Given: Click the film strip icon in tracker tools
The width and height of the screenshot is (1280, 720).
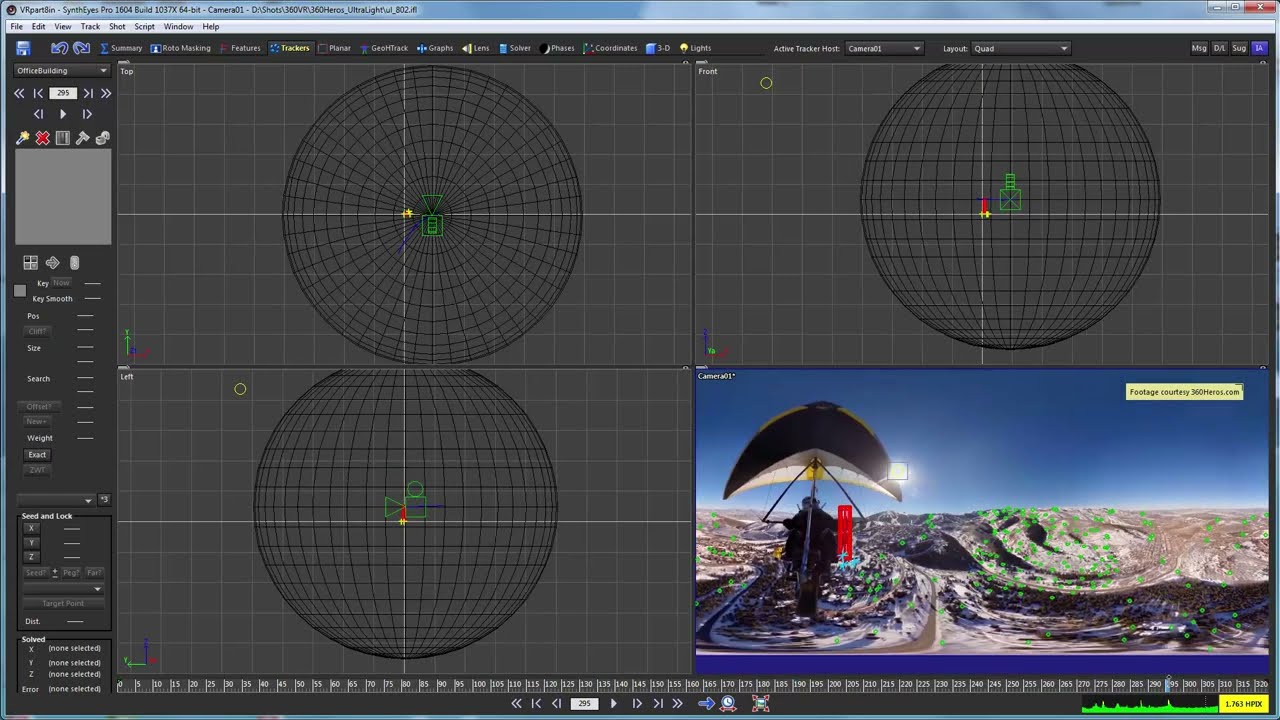Looking at the screenshot, I should 62,138.
